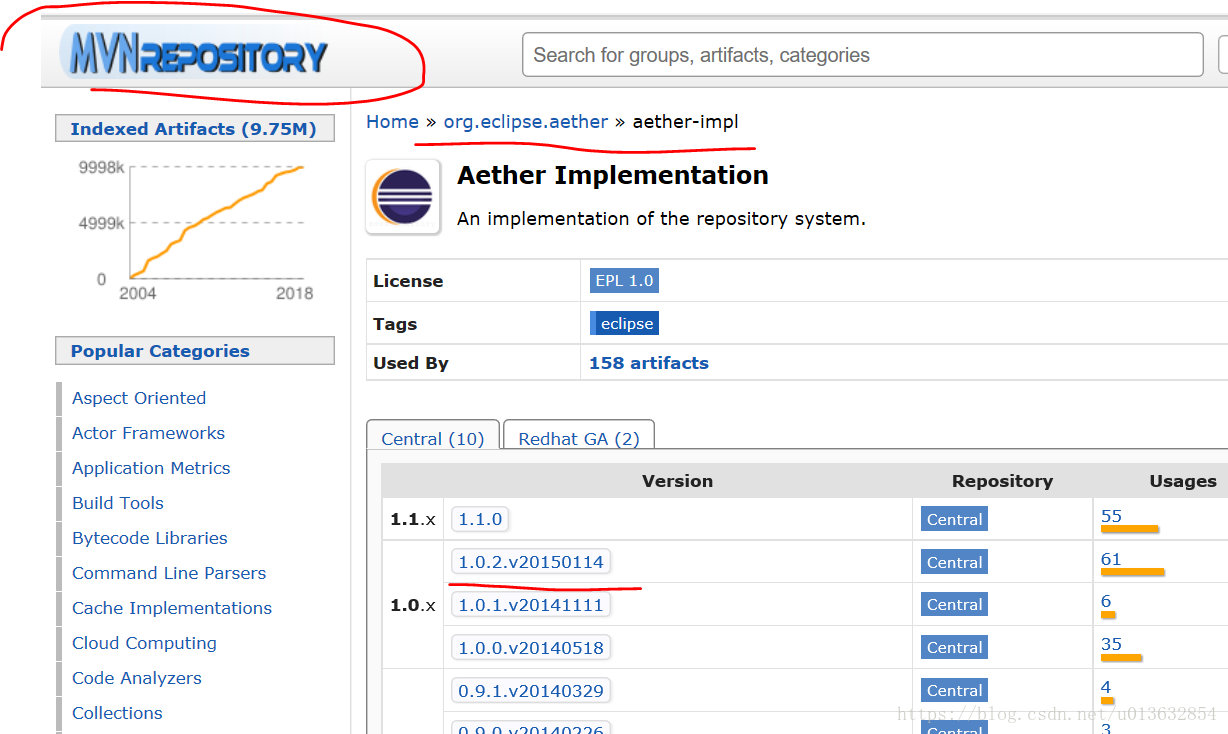Click the License row label
Image resolution: width=1228 pixels, height=734 pixels.
point(408,281)
